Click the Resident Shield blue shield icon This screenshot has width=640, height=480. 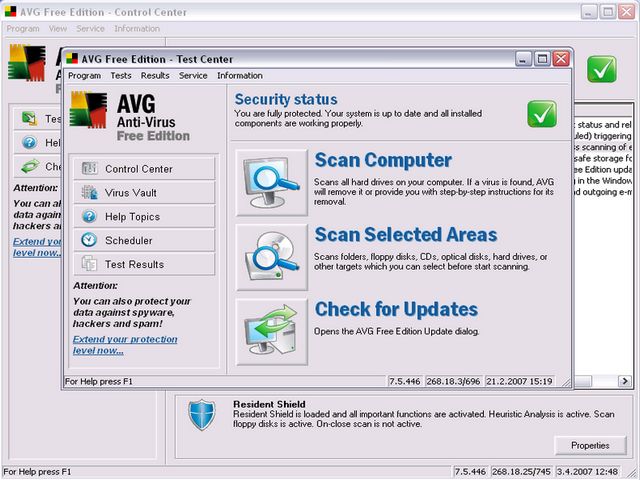click(x=202, y=415)
